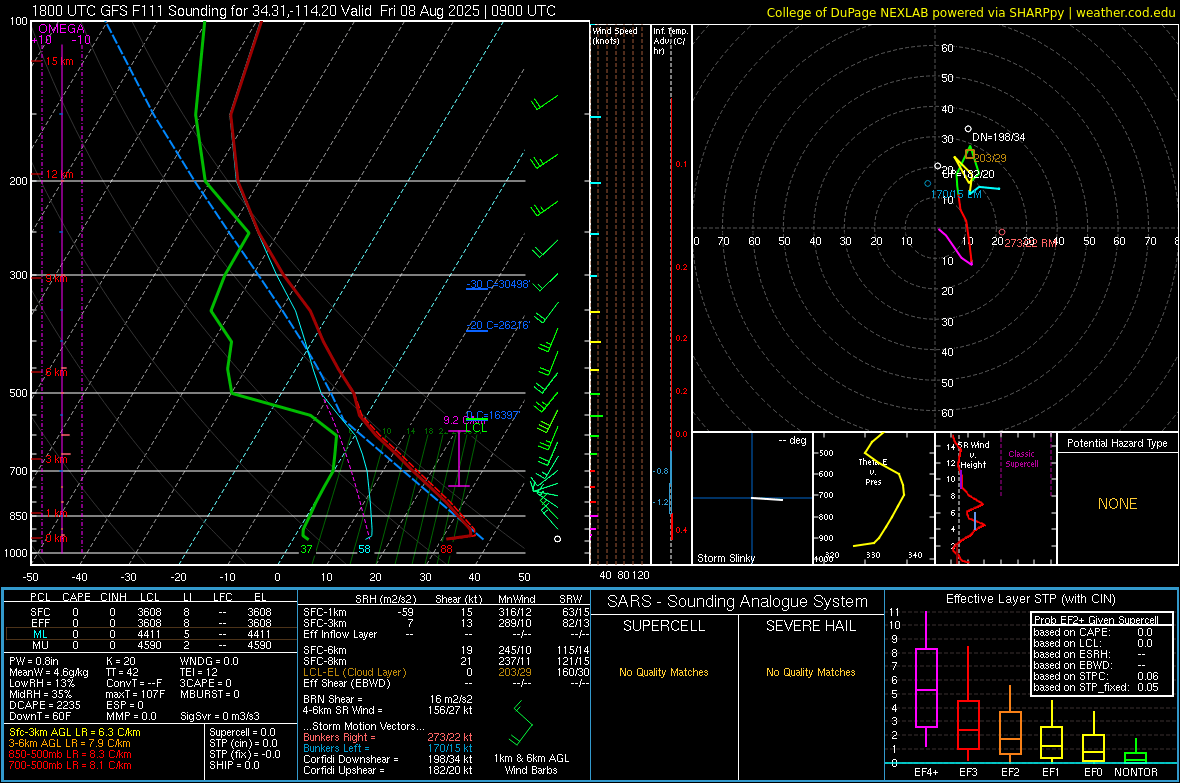
Task: Click the "maxT = 107F" value
Action: tap(135, 693)
